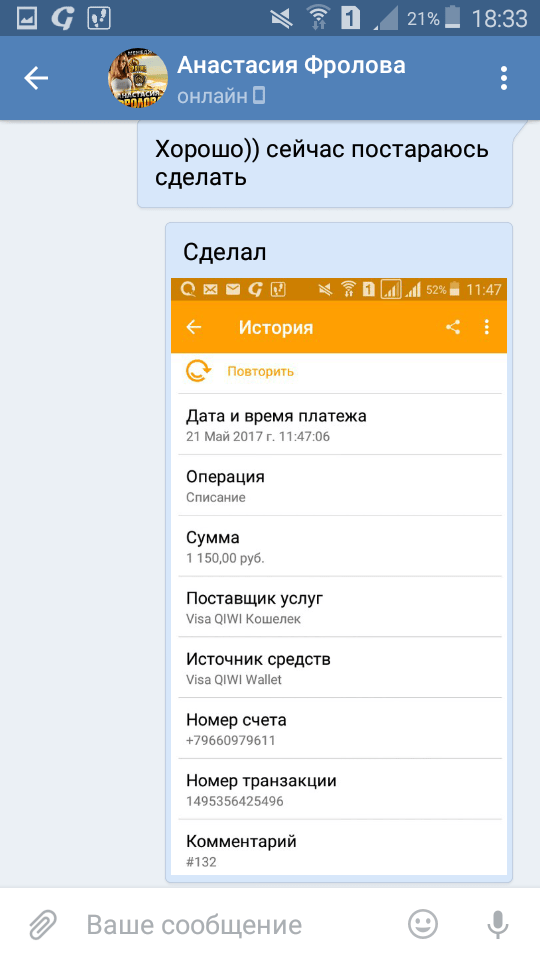This screenshot has height=960, width=540.
Task: Select the Хорошо)) сейчас постараюсь сделать message
Action: click(x=324, y=164)
